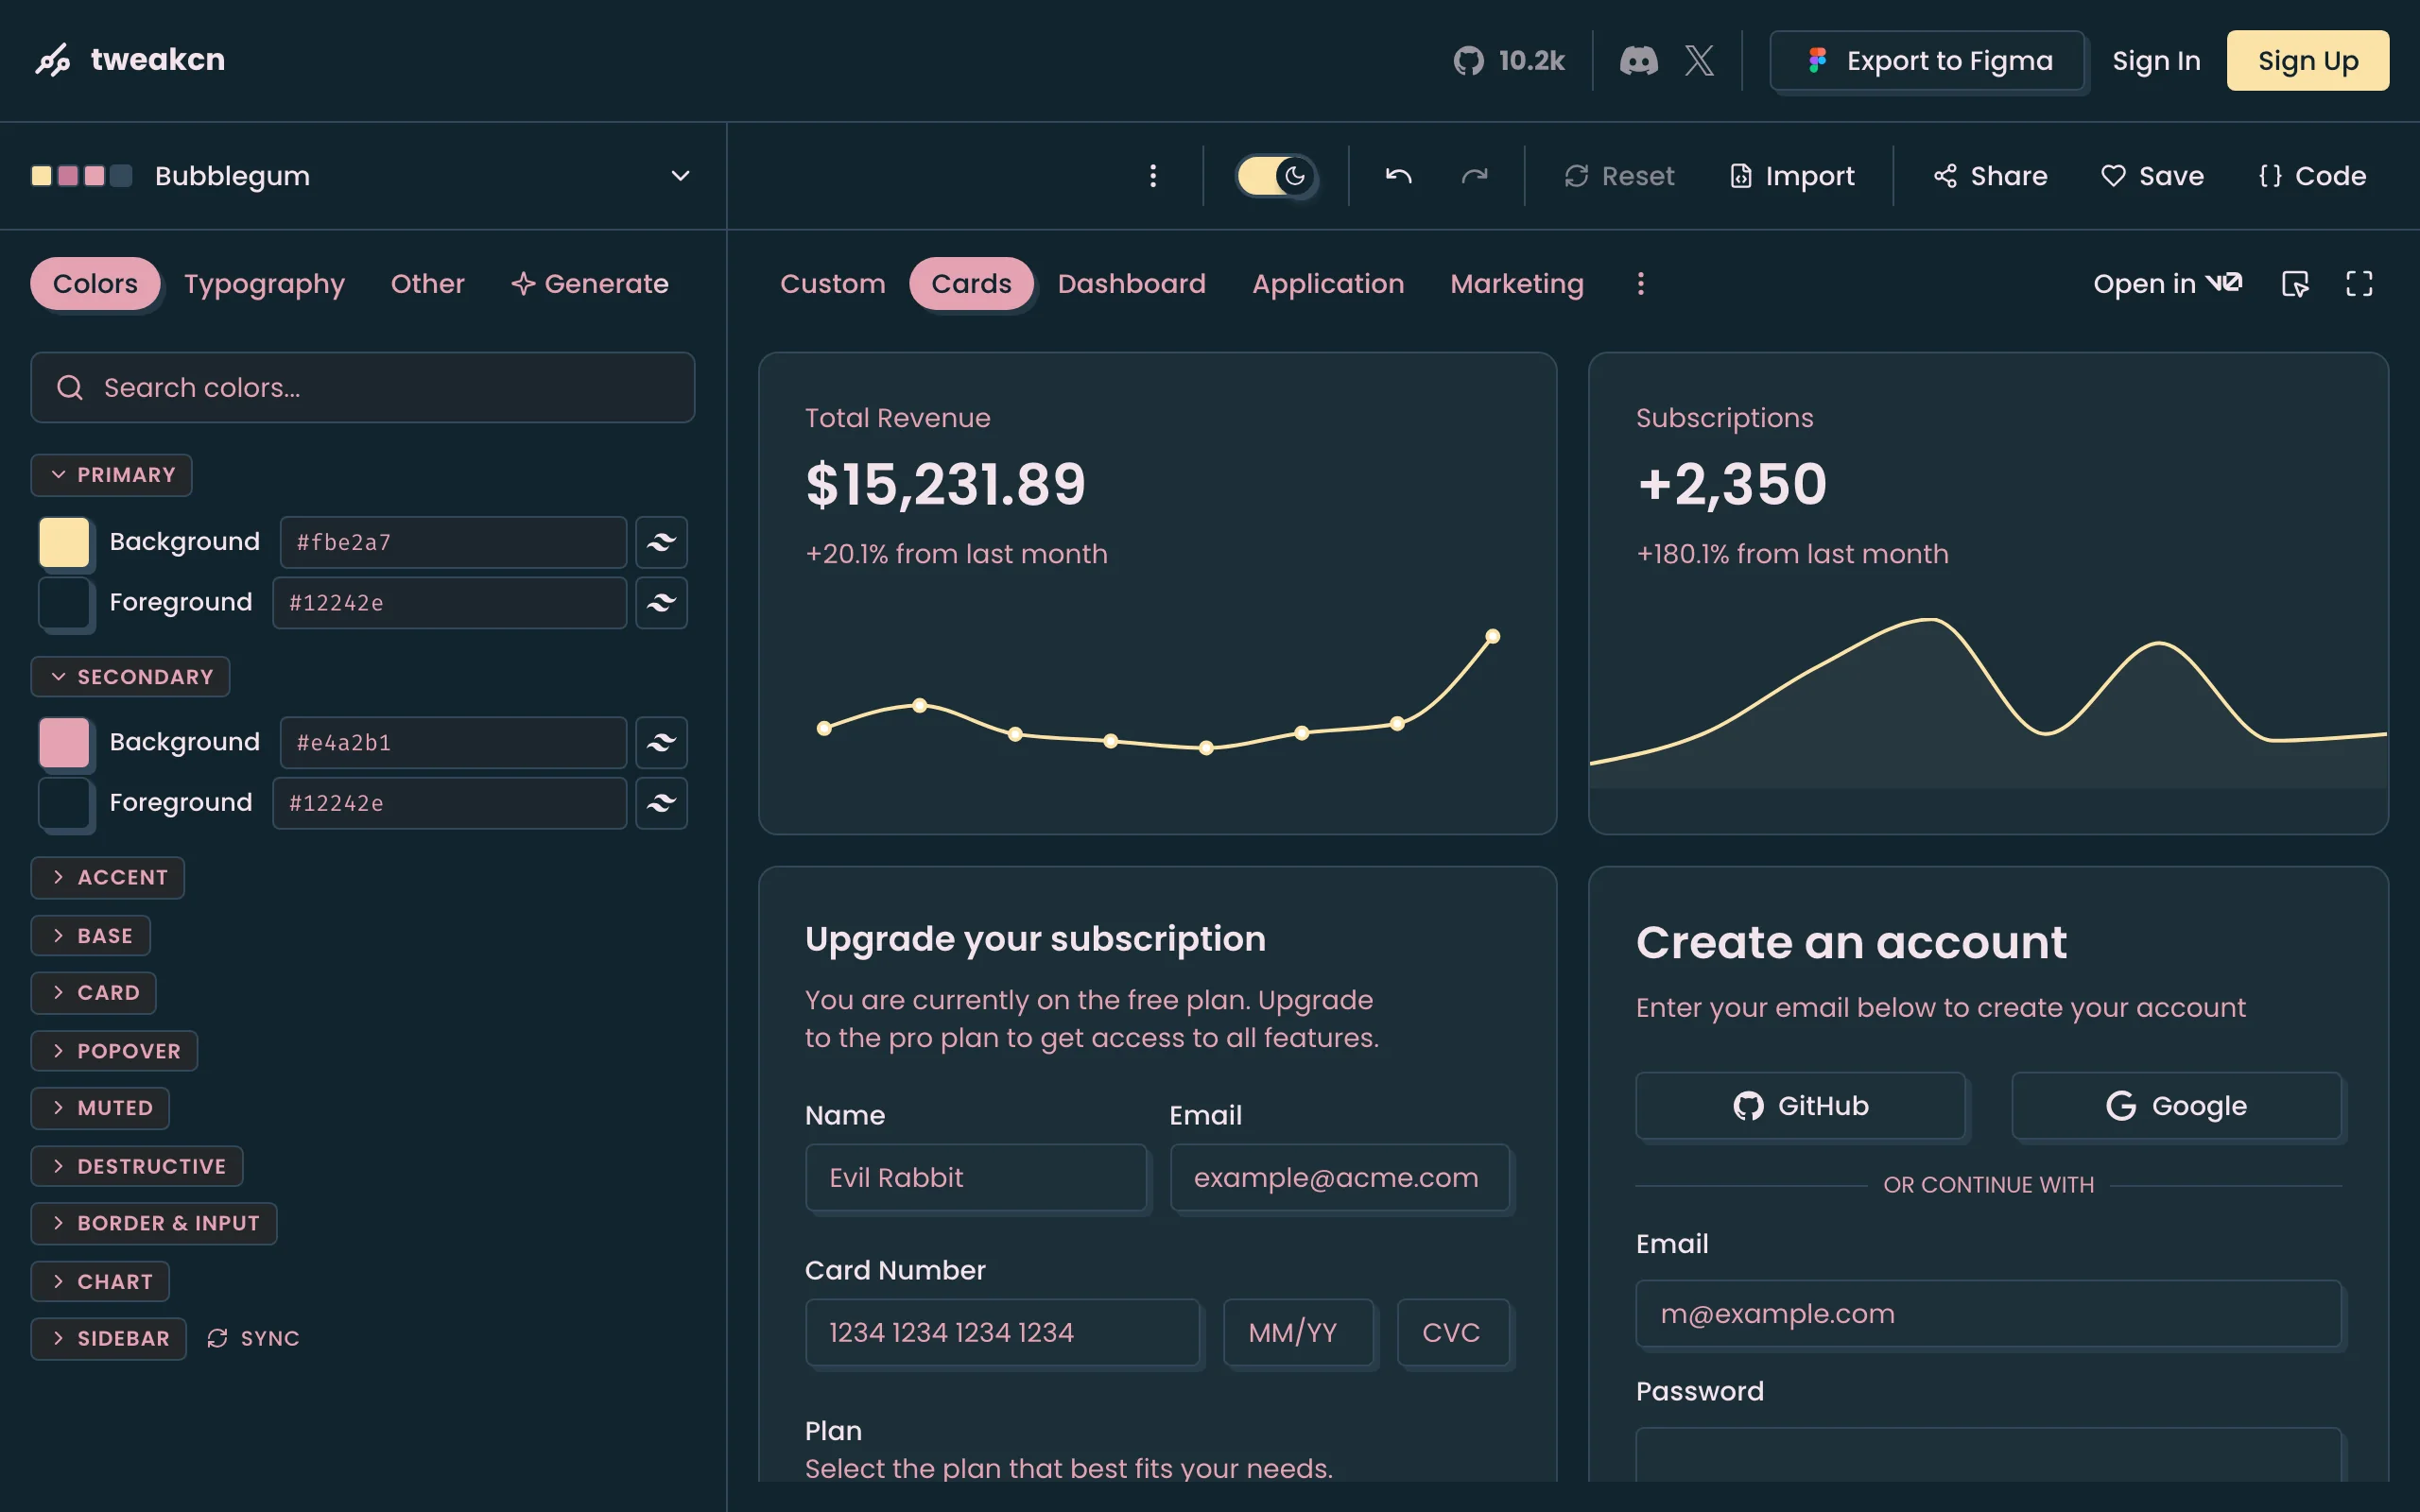Click the Secondary Background pink swatch
The height and width of the screenshot is (1512, 2420).
point(64,743)
